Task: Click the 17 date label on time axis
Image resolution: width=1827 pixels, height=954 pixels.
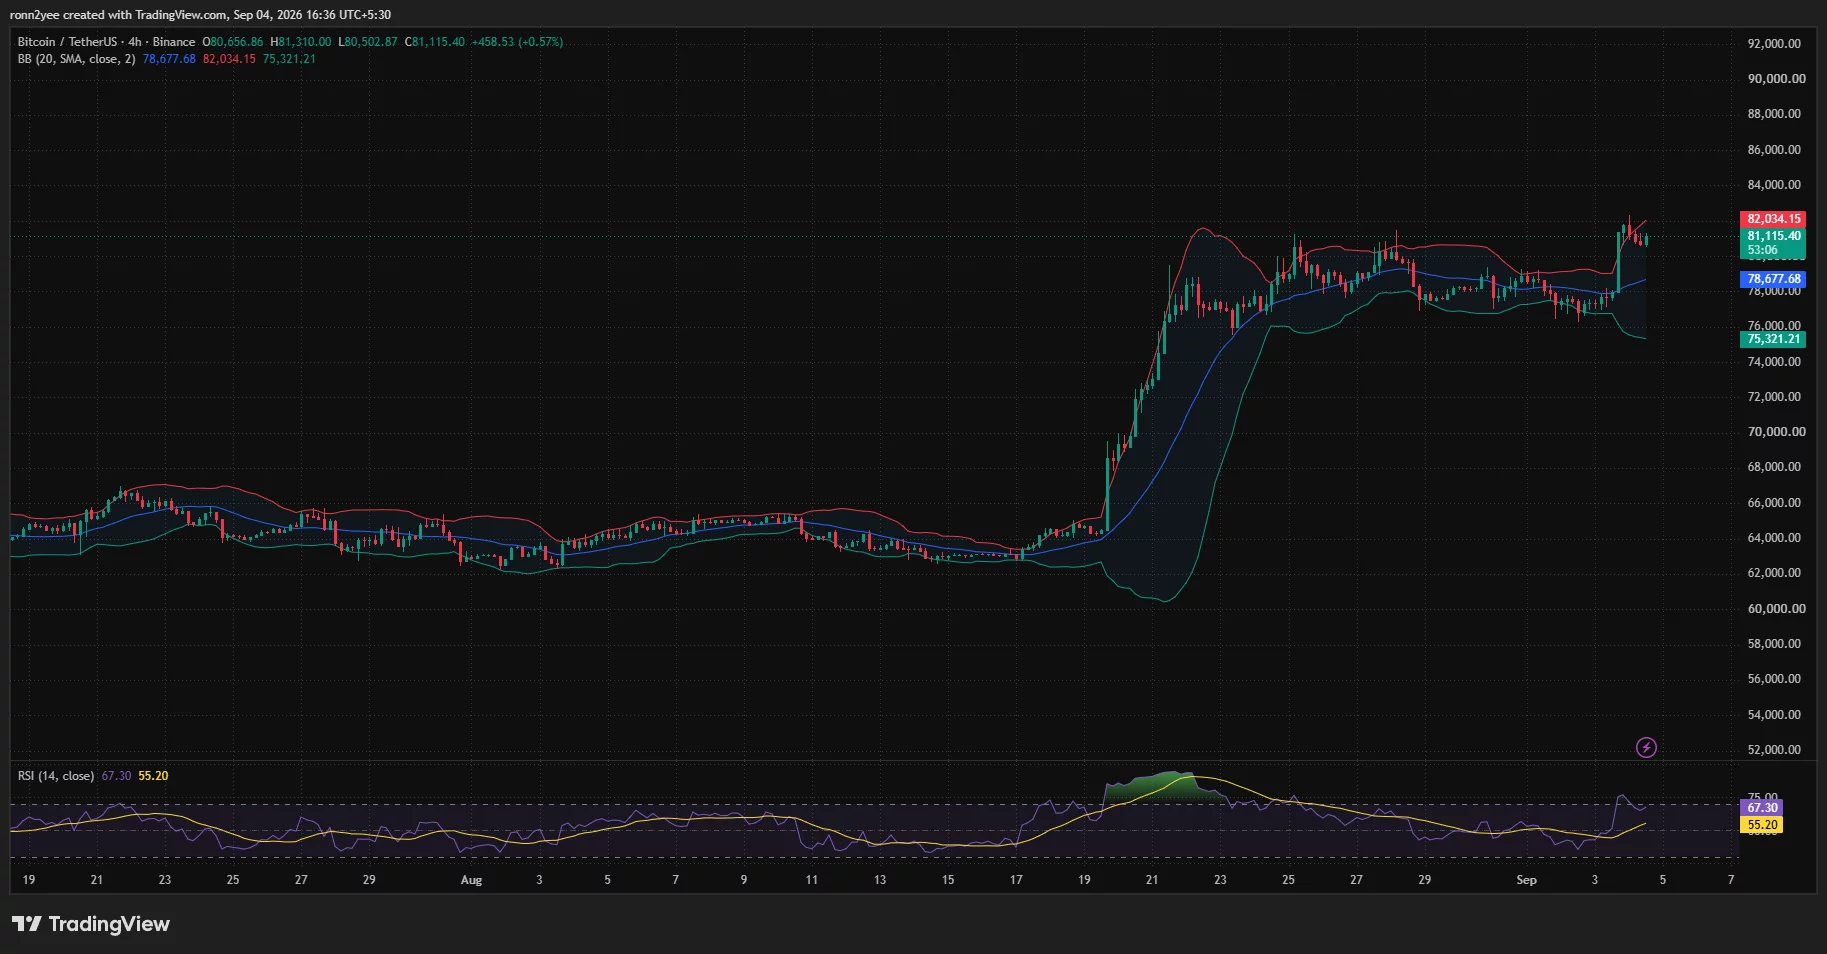Action: pyautogui.click(x=1016, y=880)
